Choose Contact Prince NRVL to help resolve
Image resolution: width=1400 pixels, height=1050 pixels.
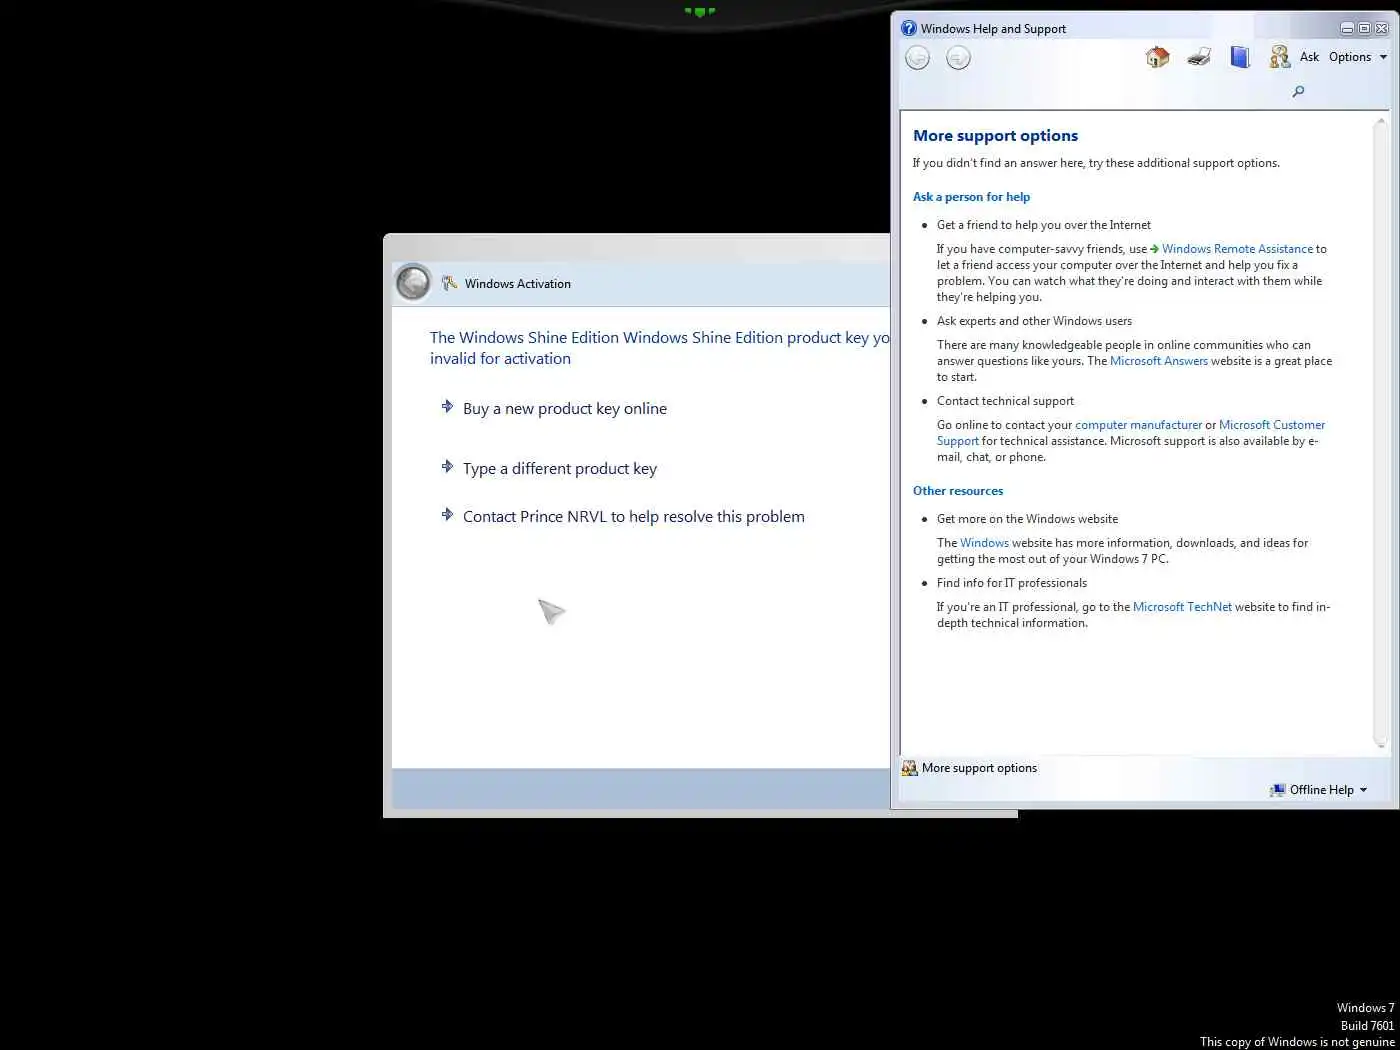click(x=634, y=516)
